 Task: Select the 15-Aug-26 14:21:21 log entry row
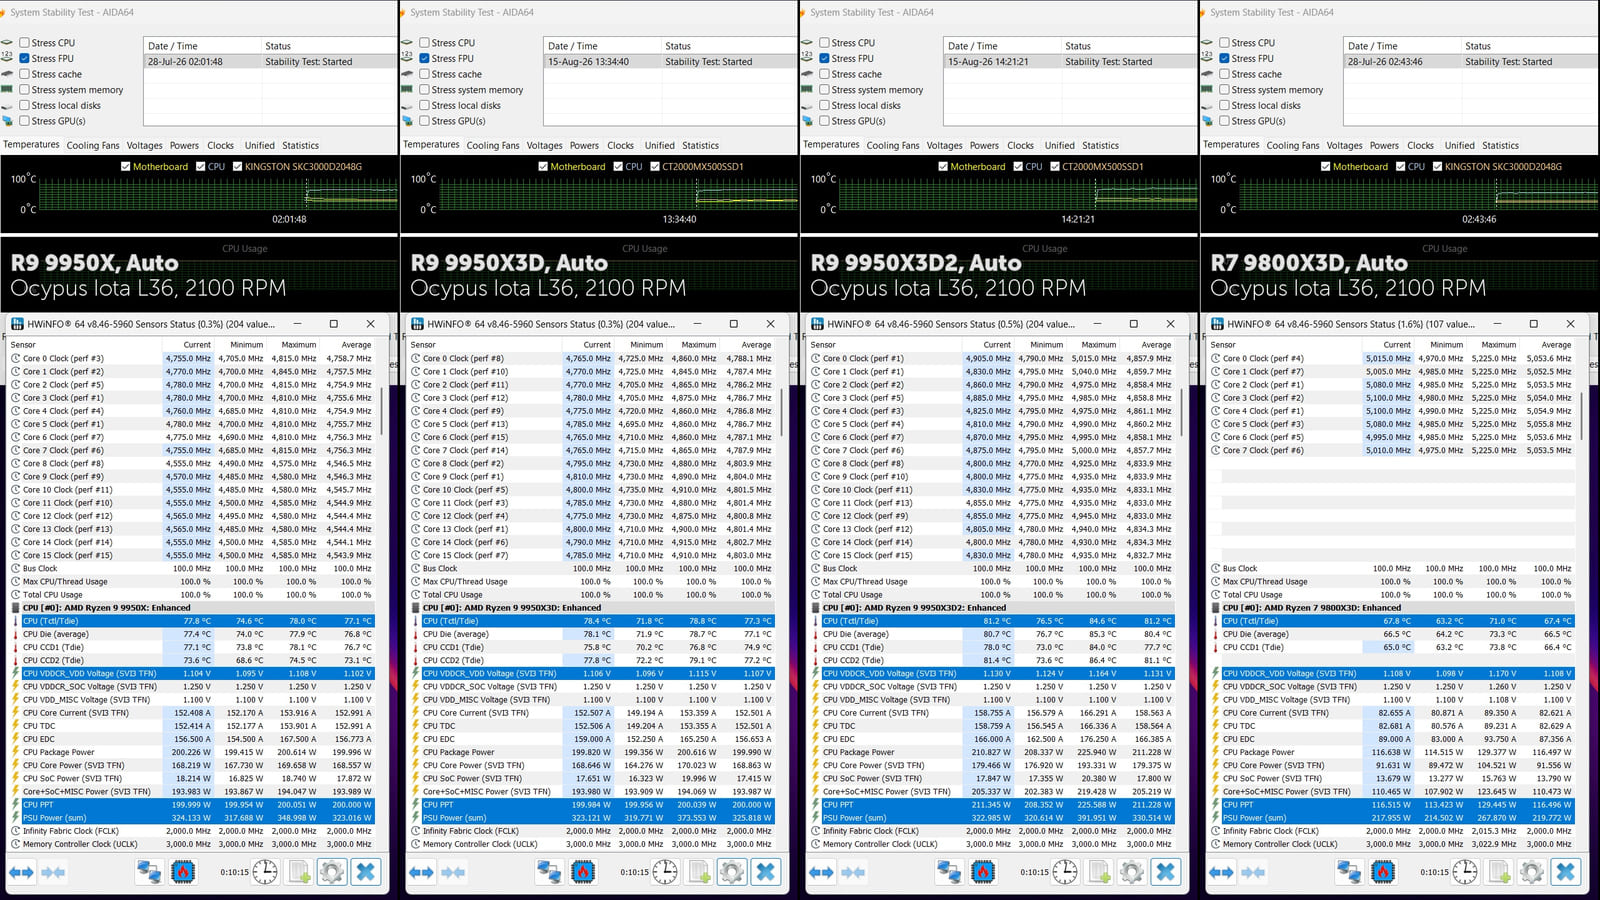pos(1070,62)
